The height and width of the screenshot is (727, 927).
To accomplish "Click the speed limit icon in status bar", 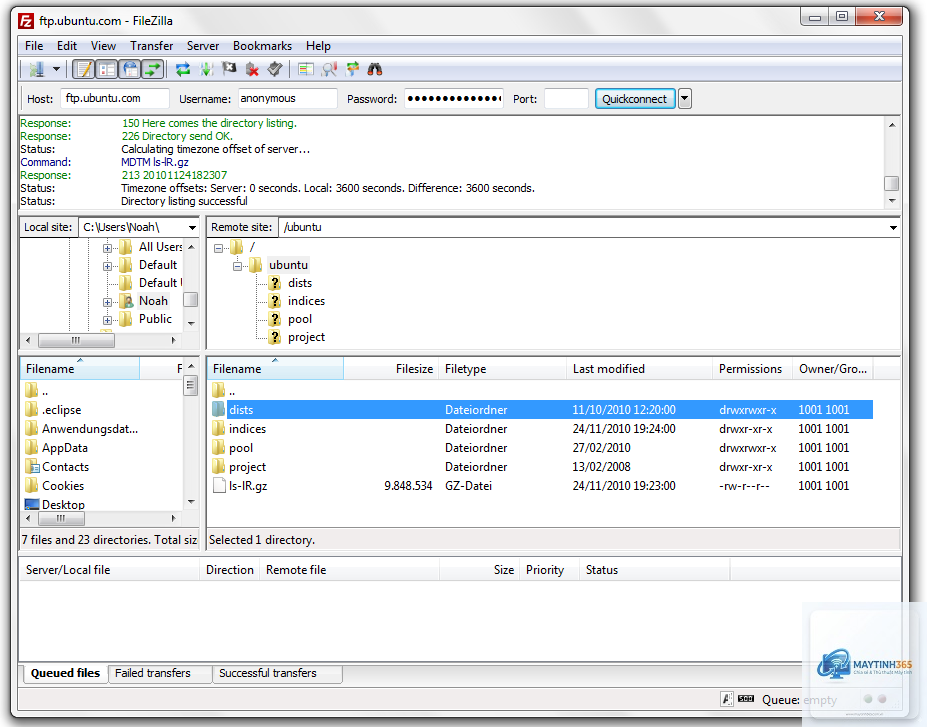I will click(746, 699).
